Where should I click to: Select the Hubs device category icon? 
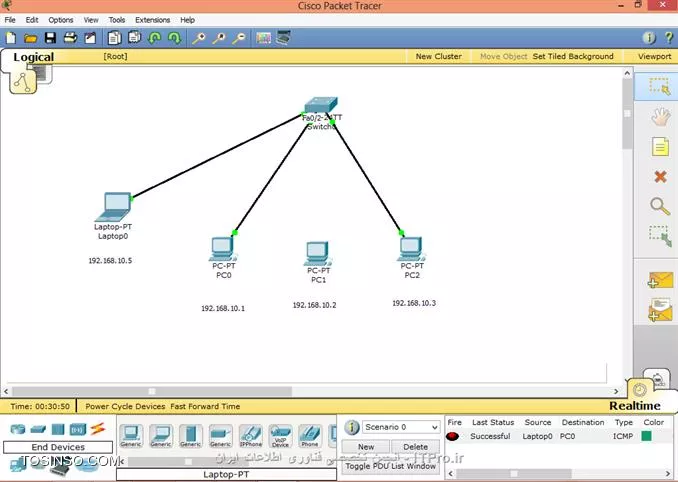(x=58, y=429)
